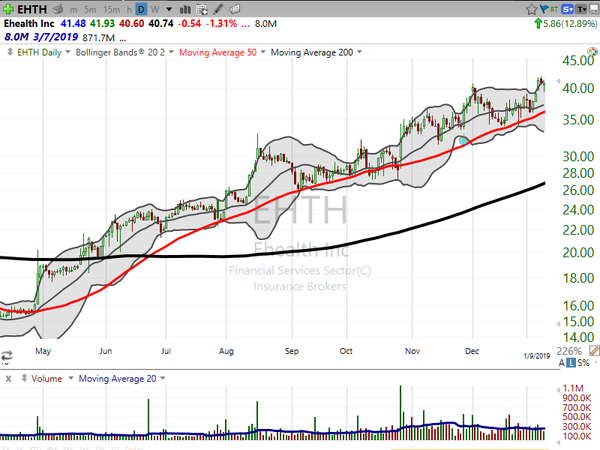Open the color palette icon
Image resolution: width=600 pixels, height=450 pixels.
(592, 52)
